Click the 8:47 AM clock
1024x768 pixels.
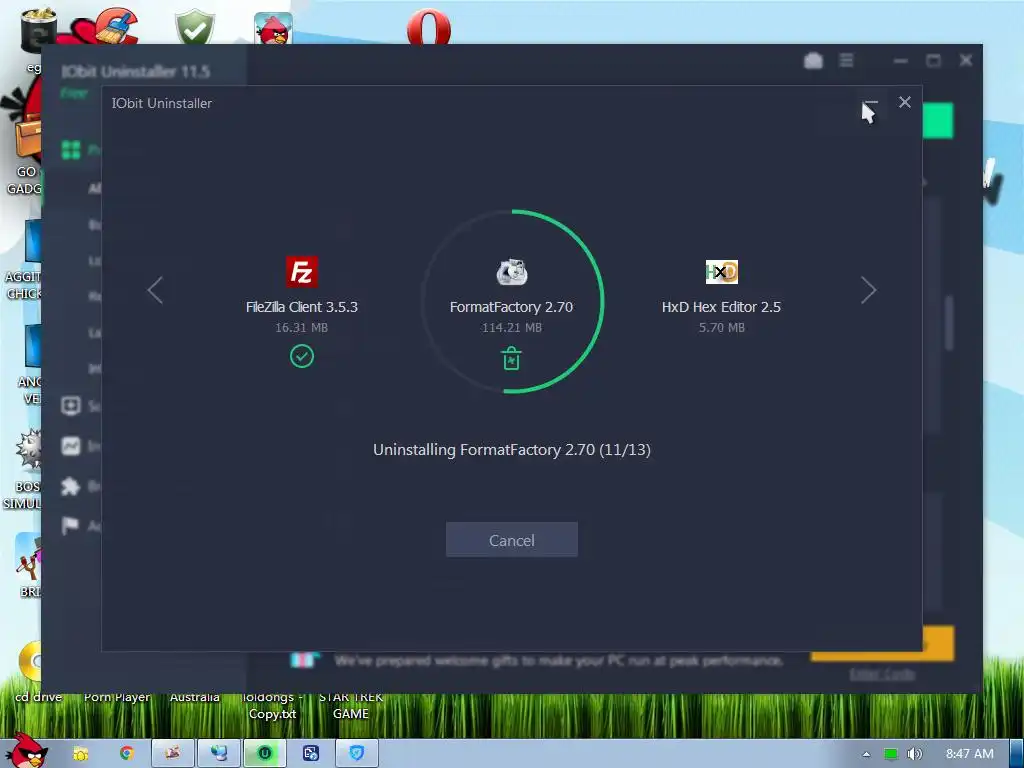point(969,754)
